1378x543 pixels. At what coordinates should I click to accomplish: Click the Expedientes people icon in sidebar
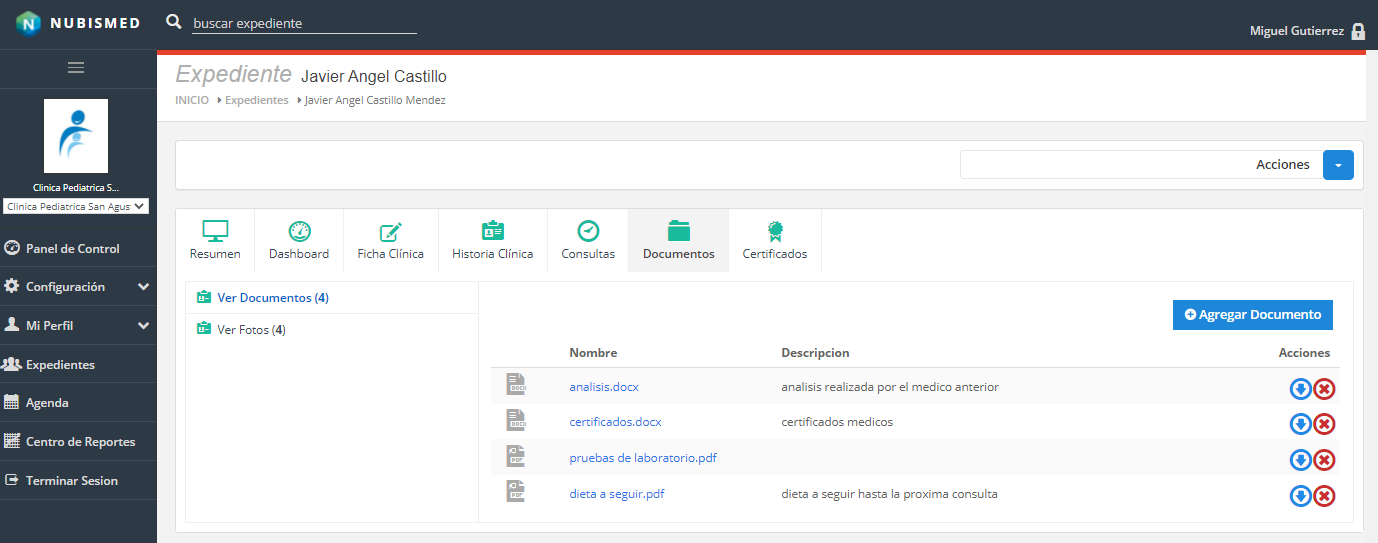point(12,364)
